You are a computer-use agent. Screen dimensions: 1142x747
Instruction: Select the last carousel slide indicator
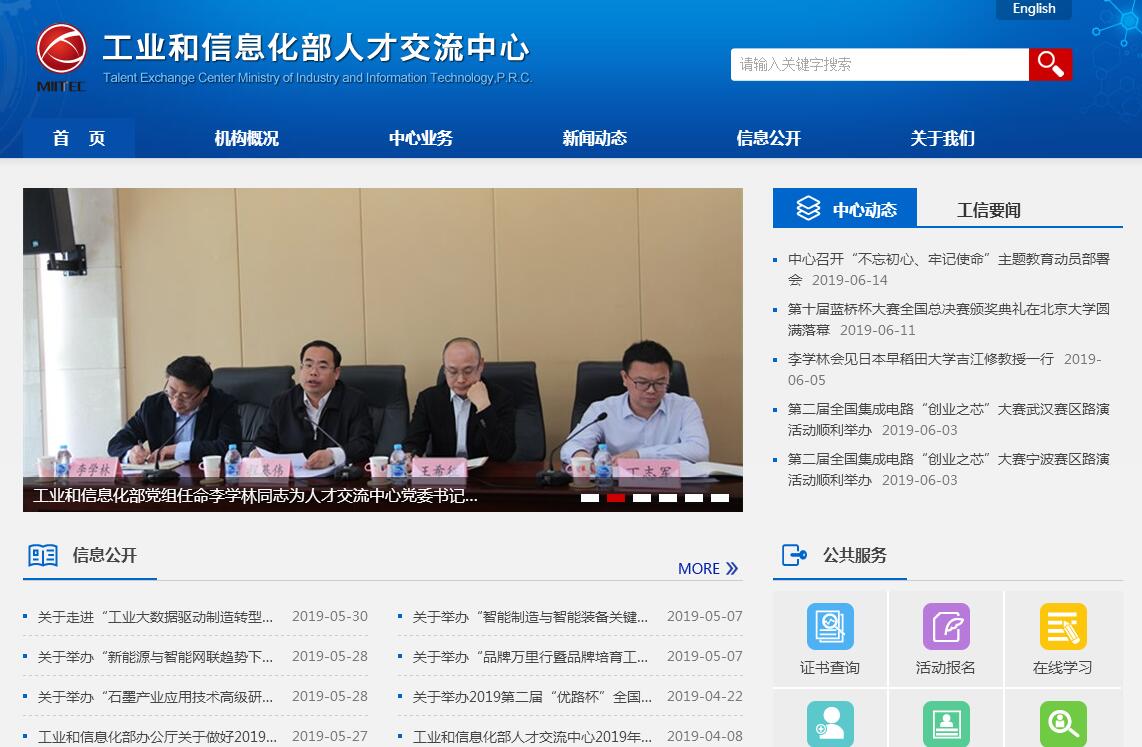pyautogui.click(x=720, y=498)
